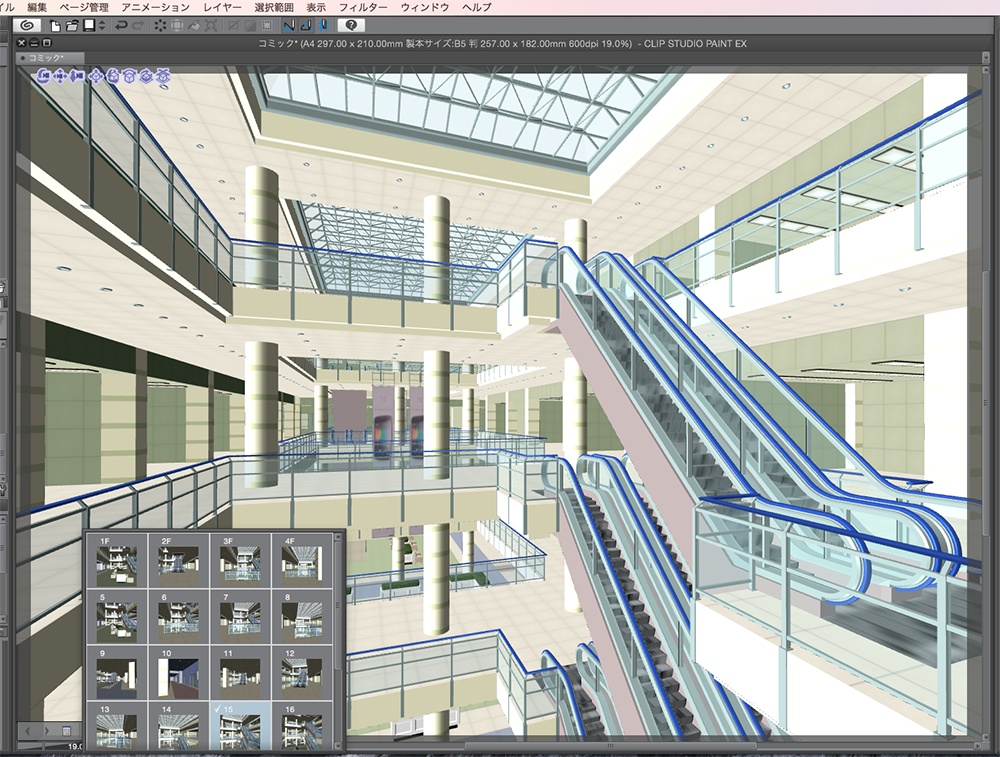Save the document with disk icon
1000x757 pixels.
(89, 26)
